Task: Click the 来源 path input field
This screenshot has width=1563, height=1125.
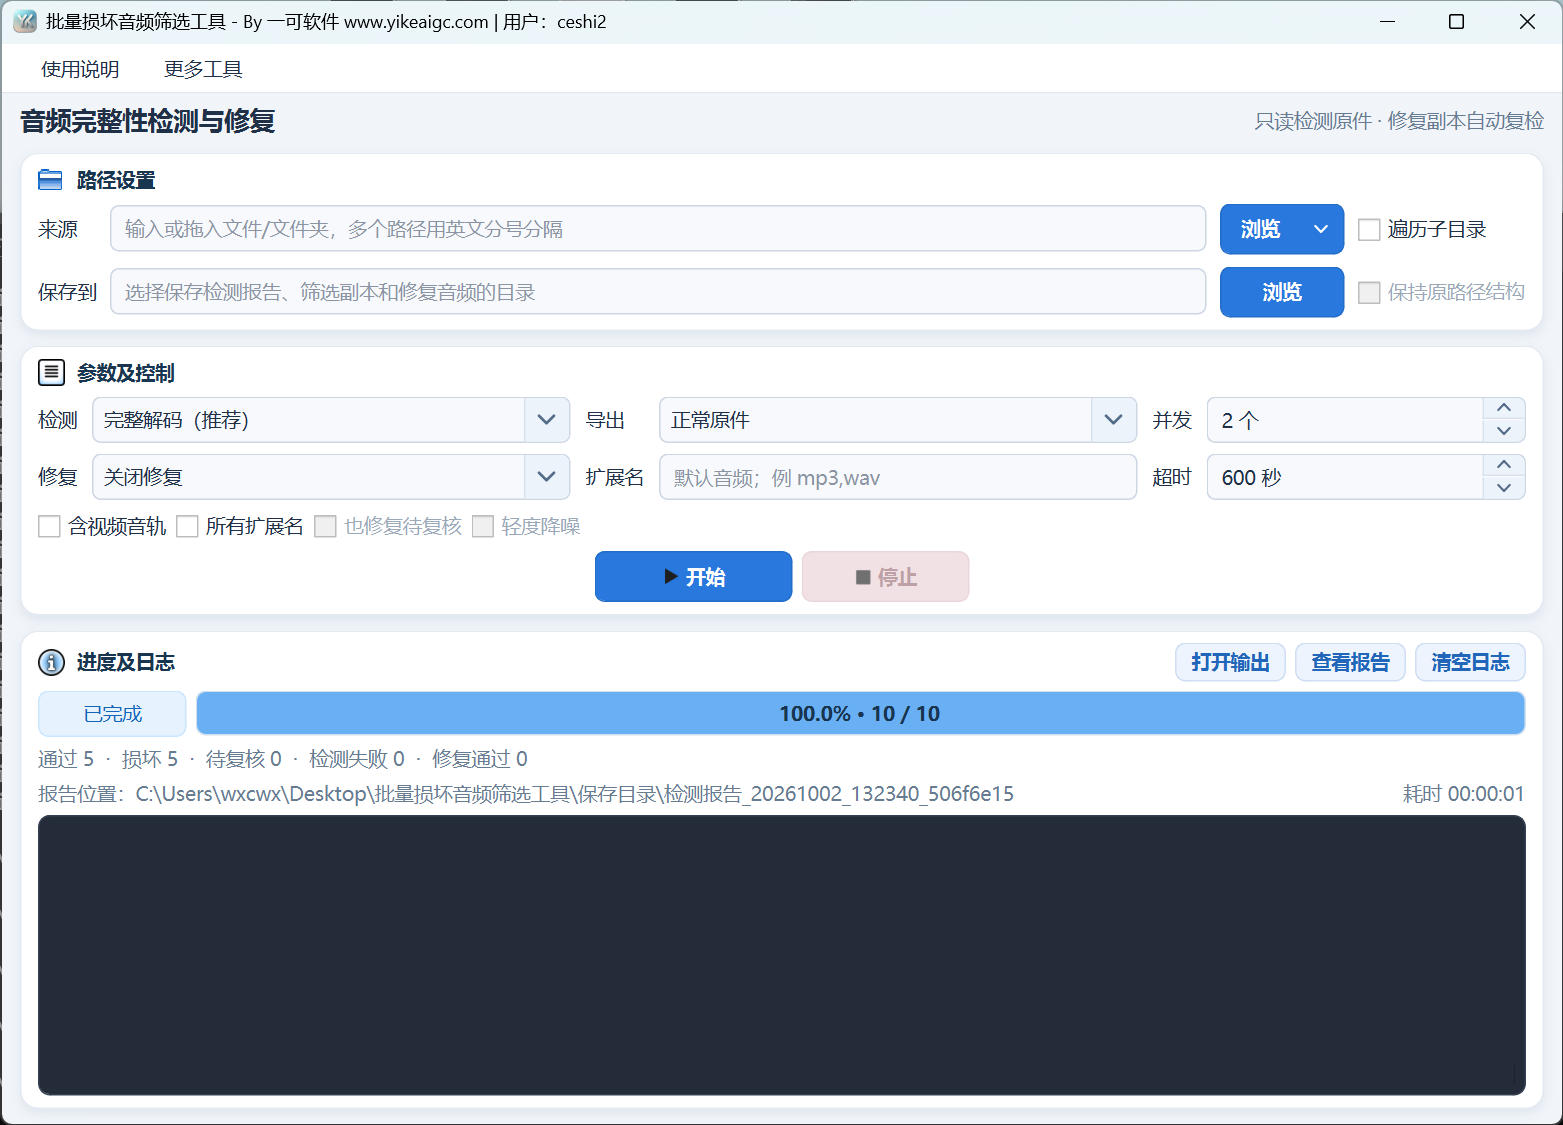Action: pos(658,229)
